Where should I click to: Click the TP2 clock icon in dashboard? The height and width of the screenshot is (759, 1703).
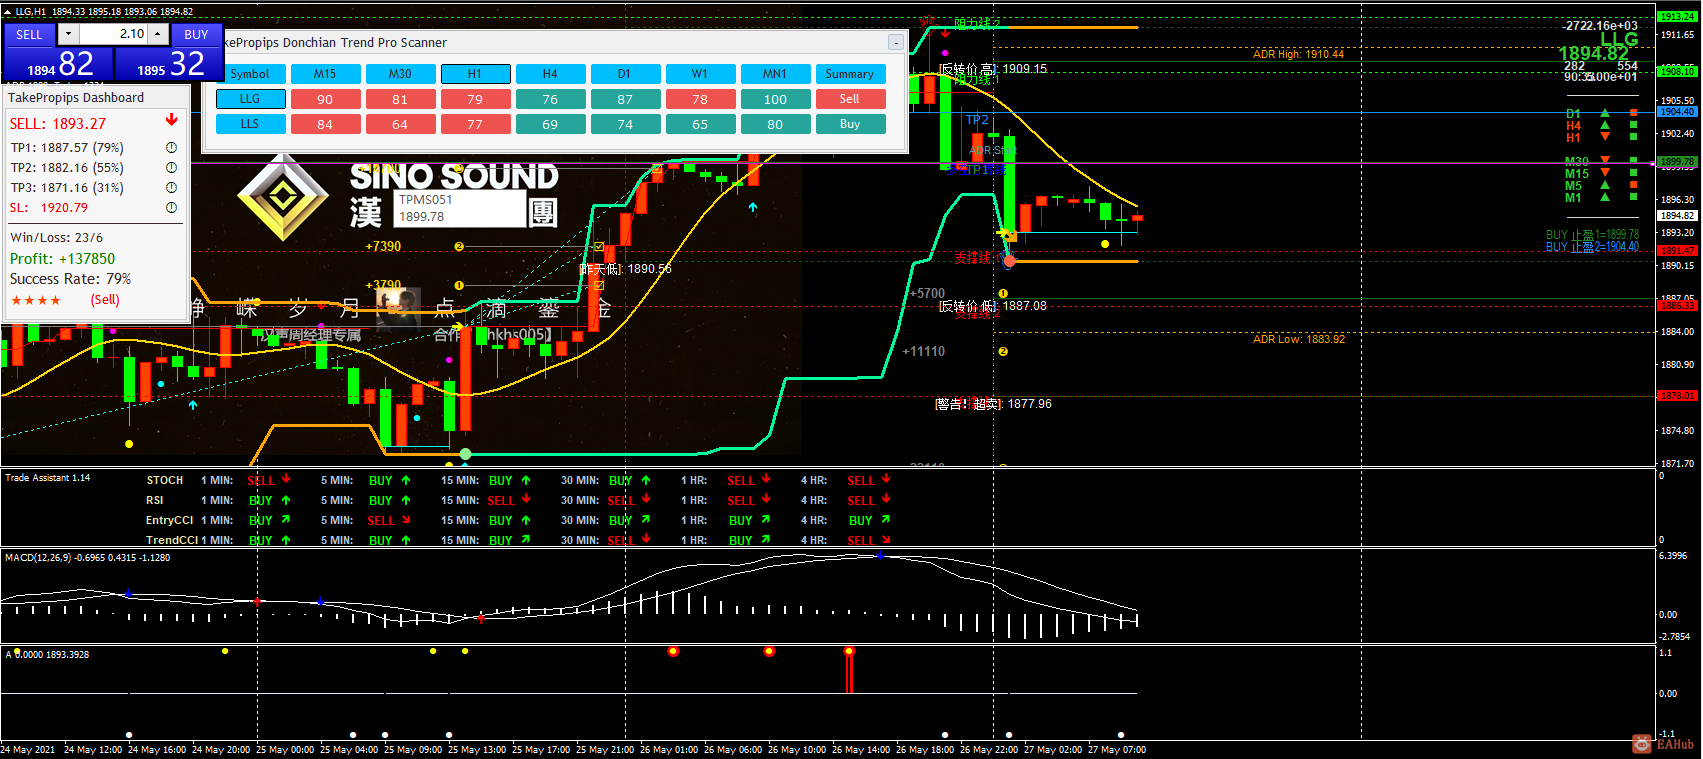171,167
